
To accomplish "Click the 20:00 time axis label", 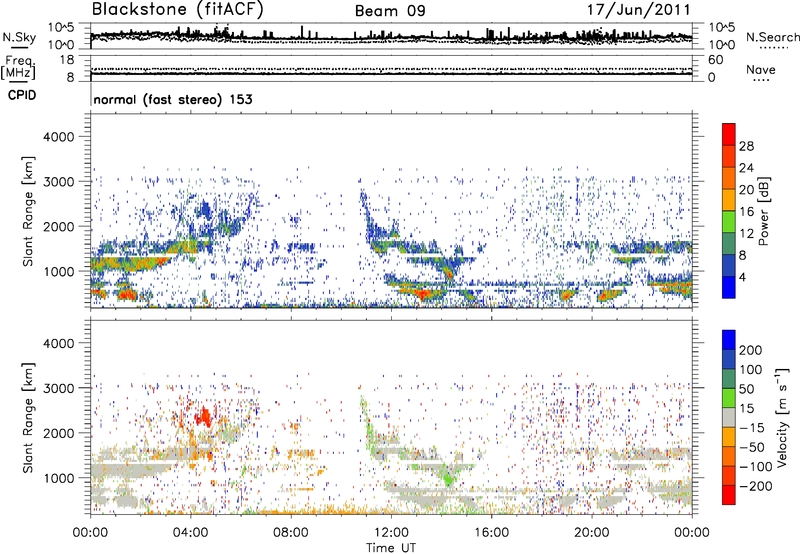I will [x=591, y=533].
